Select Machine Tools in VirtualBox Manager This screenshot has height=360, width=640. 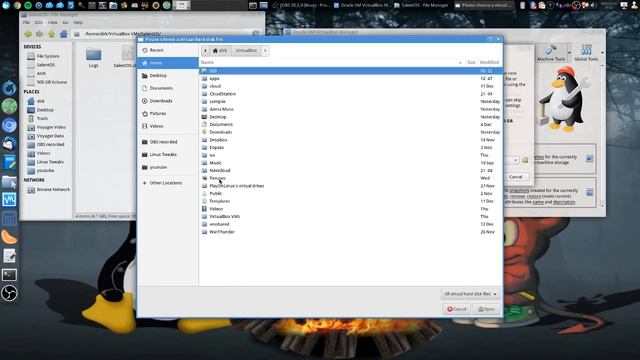(551, 53)
